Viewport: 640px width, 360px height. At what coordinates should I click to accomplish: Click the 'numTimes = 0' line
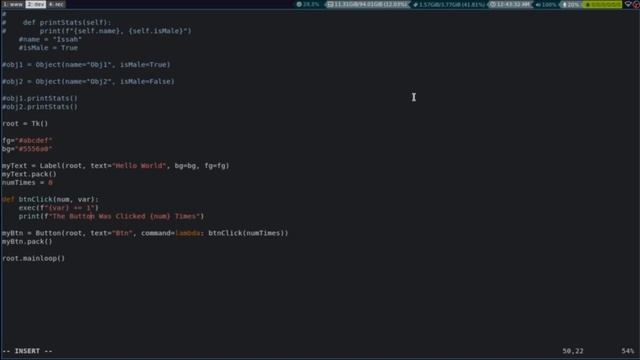click(27, 182)
